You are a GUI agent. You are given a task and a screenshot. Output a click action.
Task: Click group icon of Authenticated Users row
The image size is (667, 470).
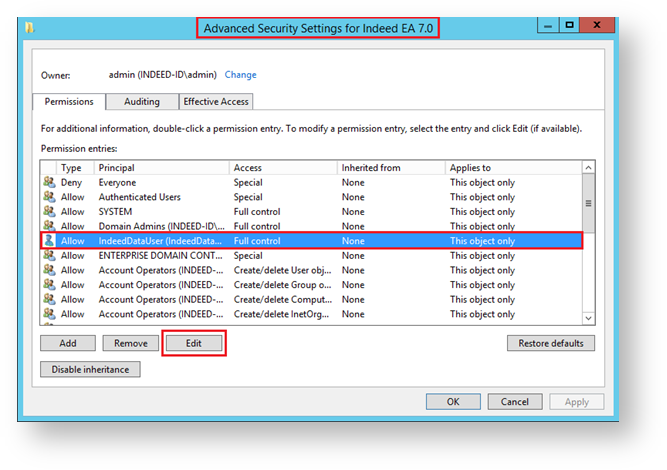click(49, 197)
